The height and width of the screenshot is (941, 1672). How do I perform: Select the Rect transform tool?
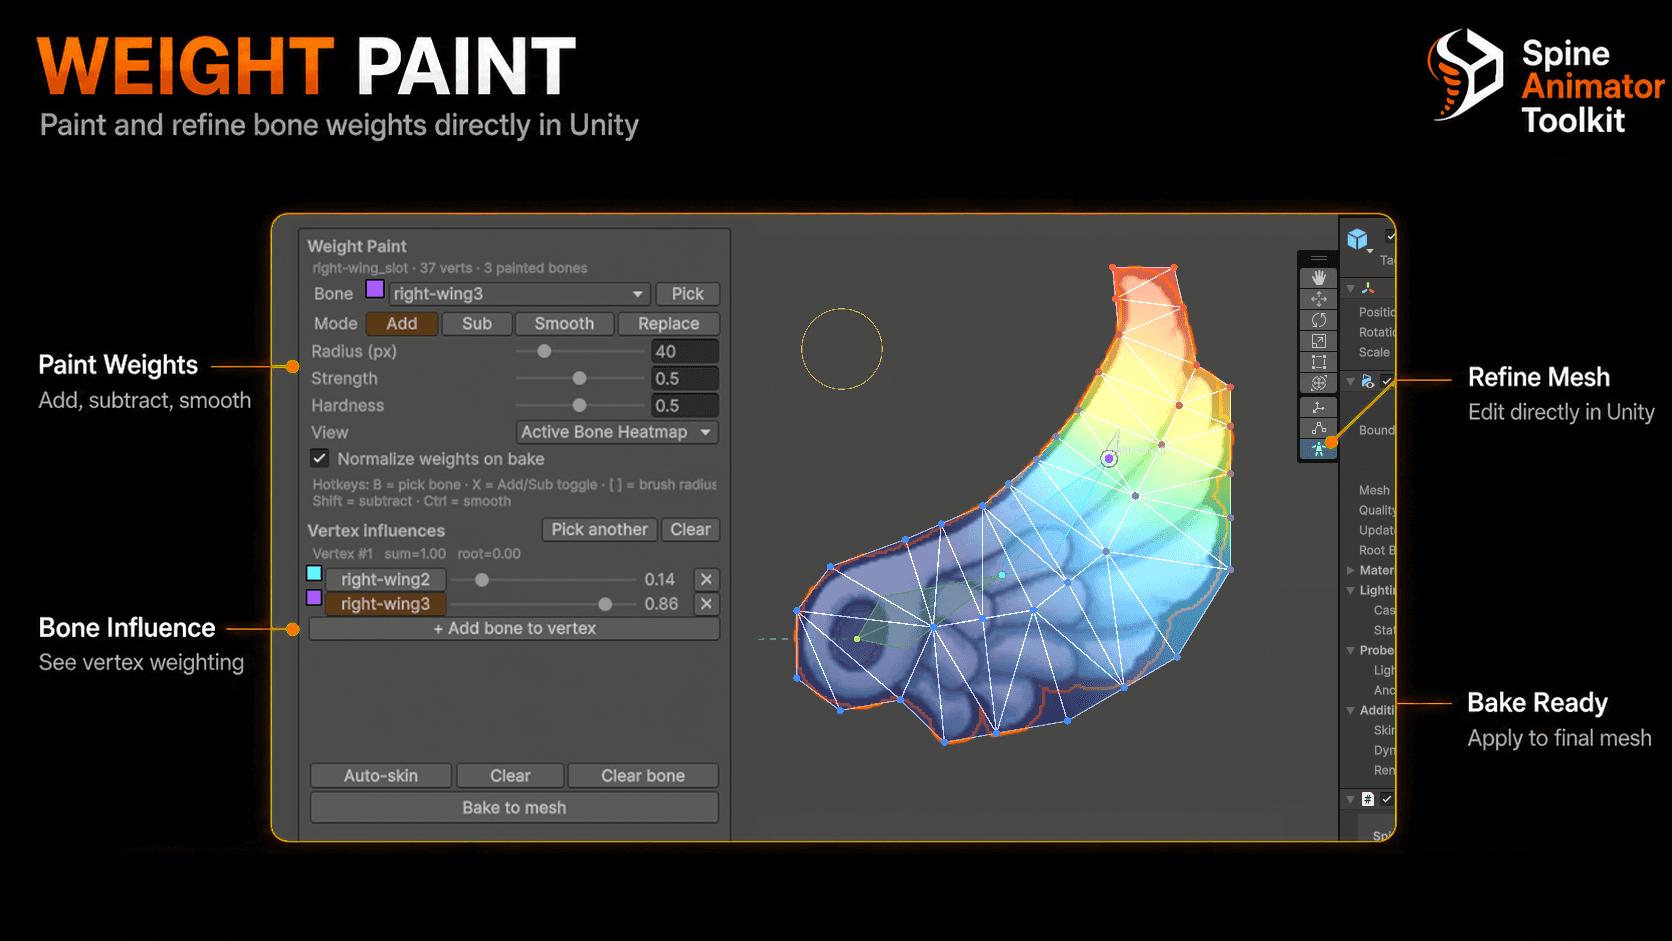pos(1318,362)
